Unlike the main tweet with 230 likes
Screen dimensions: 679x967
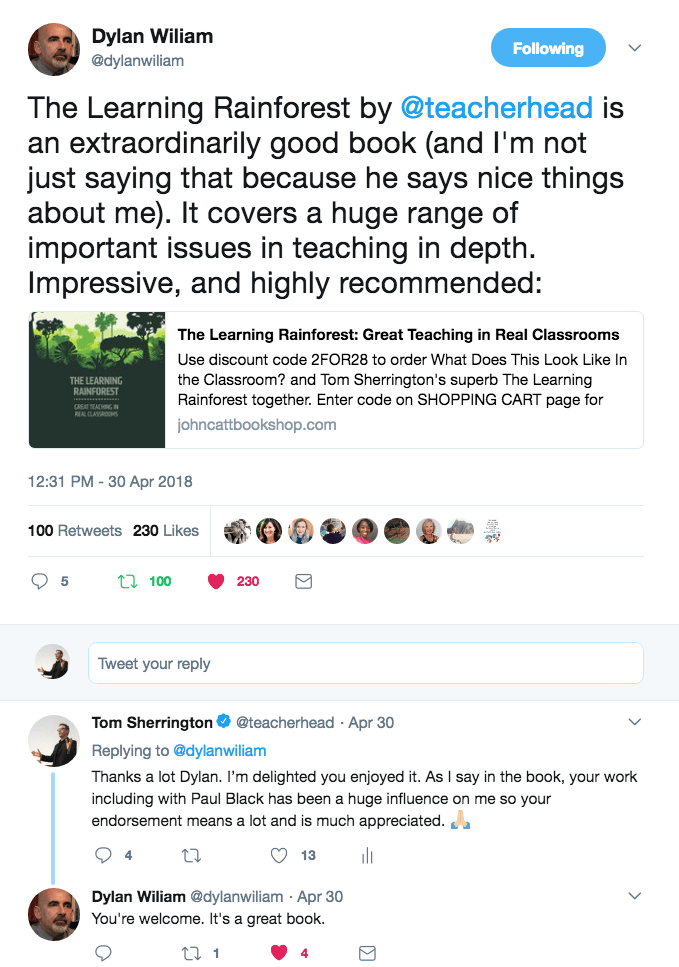click(216, 581)
